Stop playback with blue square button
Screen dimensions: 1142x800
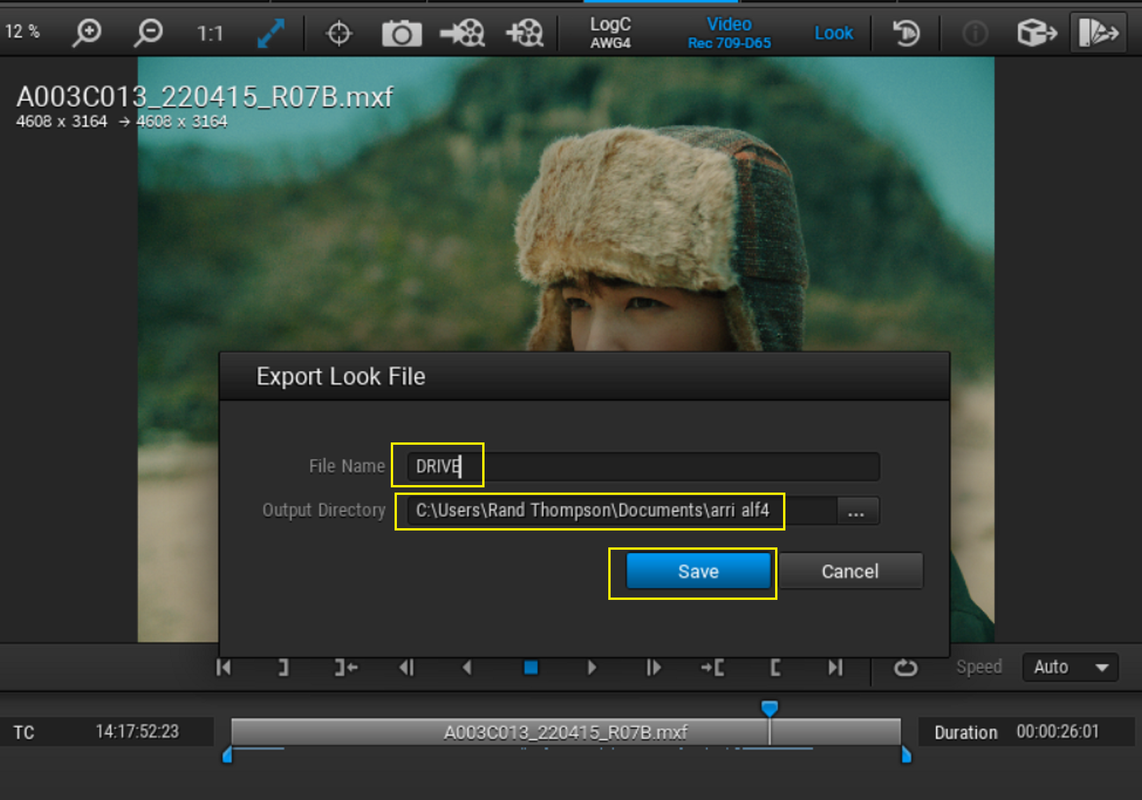(x=531, y=667)
